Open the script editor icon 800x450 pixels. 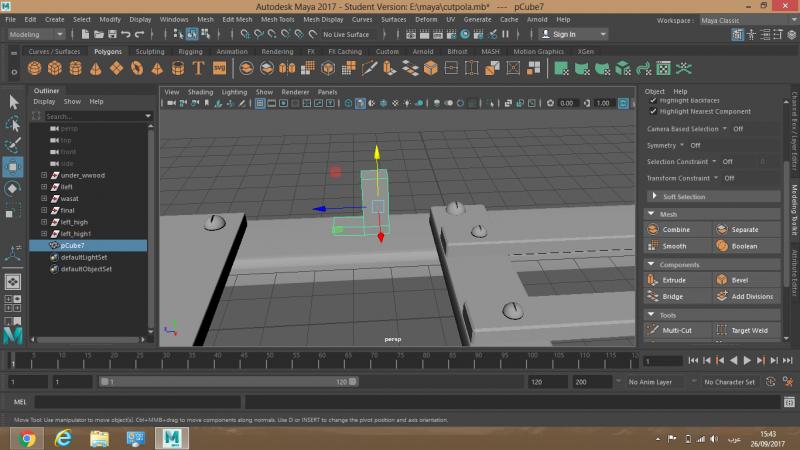pyautogui.click(x=789, y=402)
